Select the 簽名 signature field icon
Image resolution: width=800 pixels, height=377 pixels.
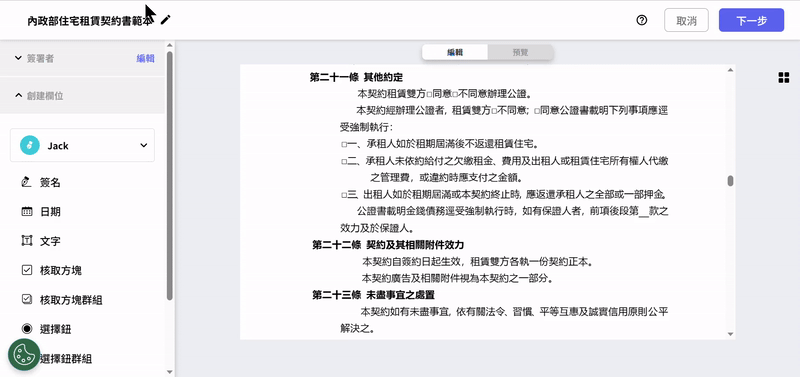[x=27, y=182]
